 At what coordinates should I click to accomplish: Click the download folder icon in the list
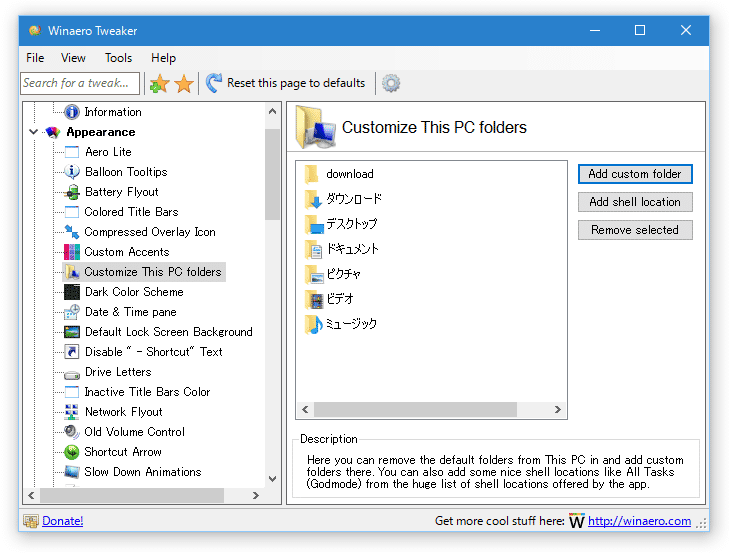coord(312,174)
